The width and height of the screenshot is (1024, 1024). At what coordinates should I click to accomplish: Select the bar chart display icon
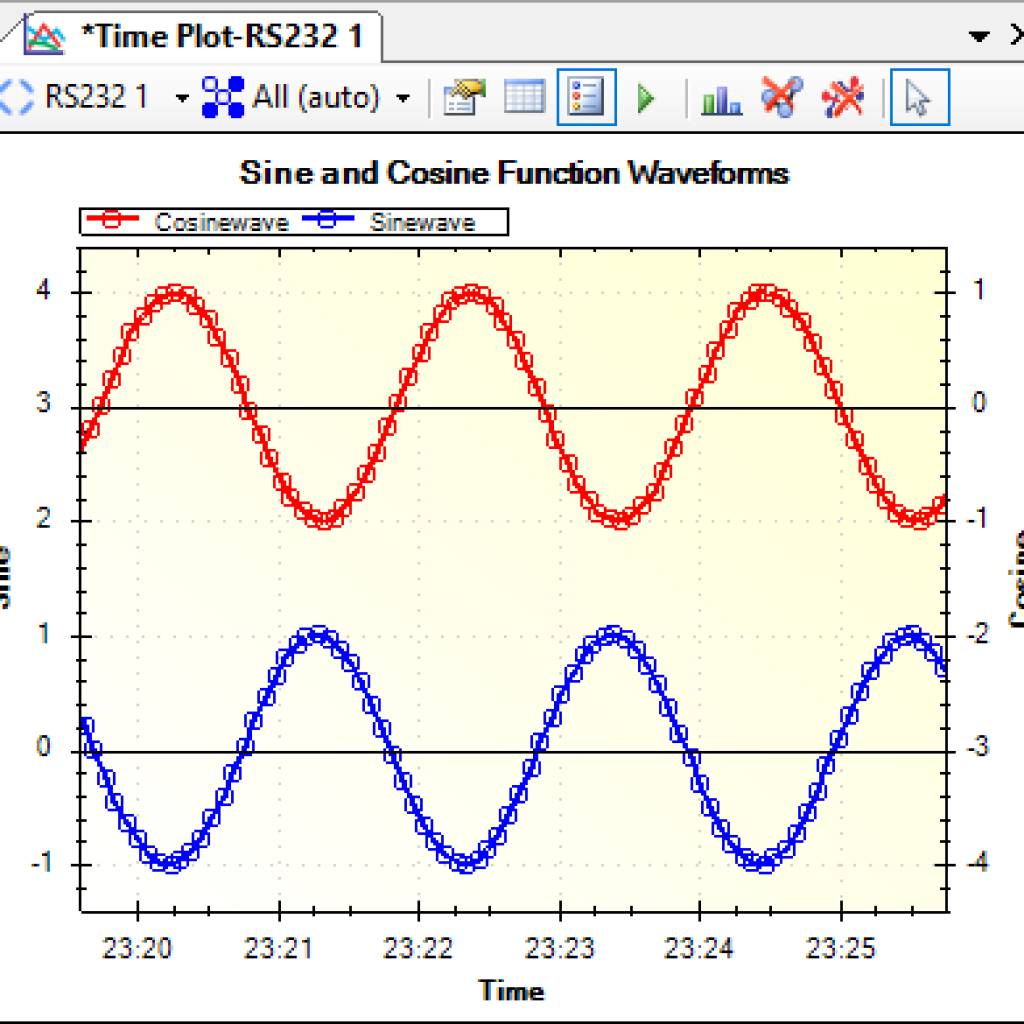coord(722,97)
